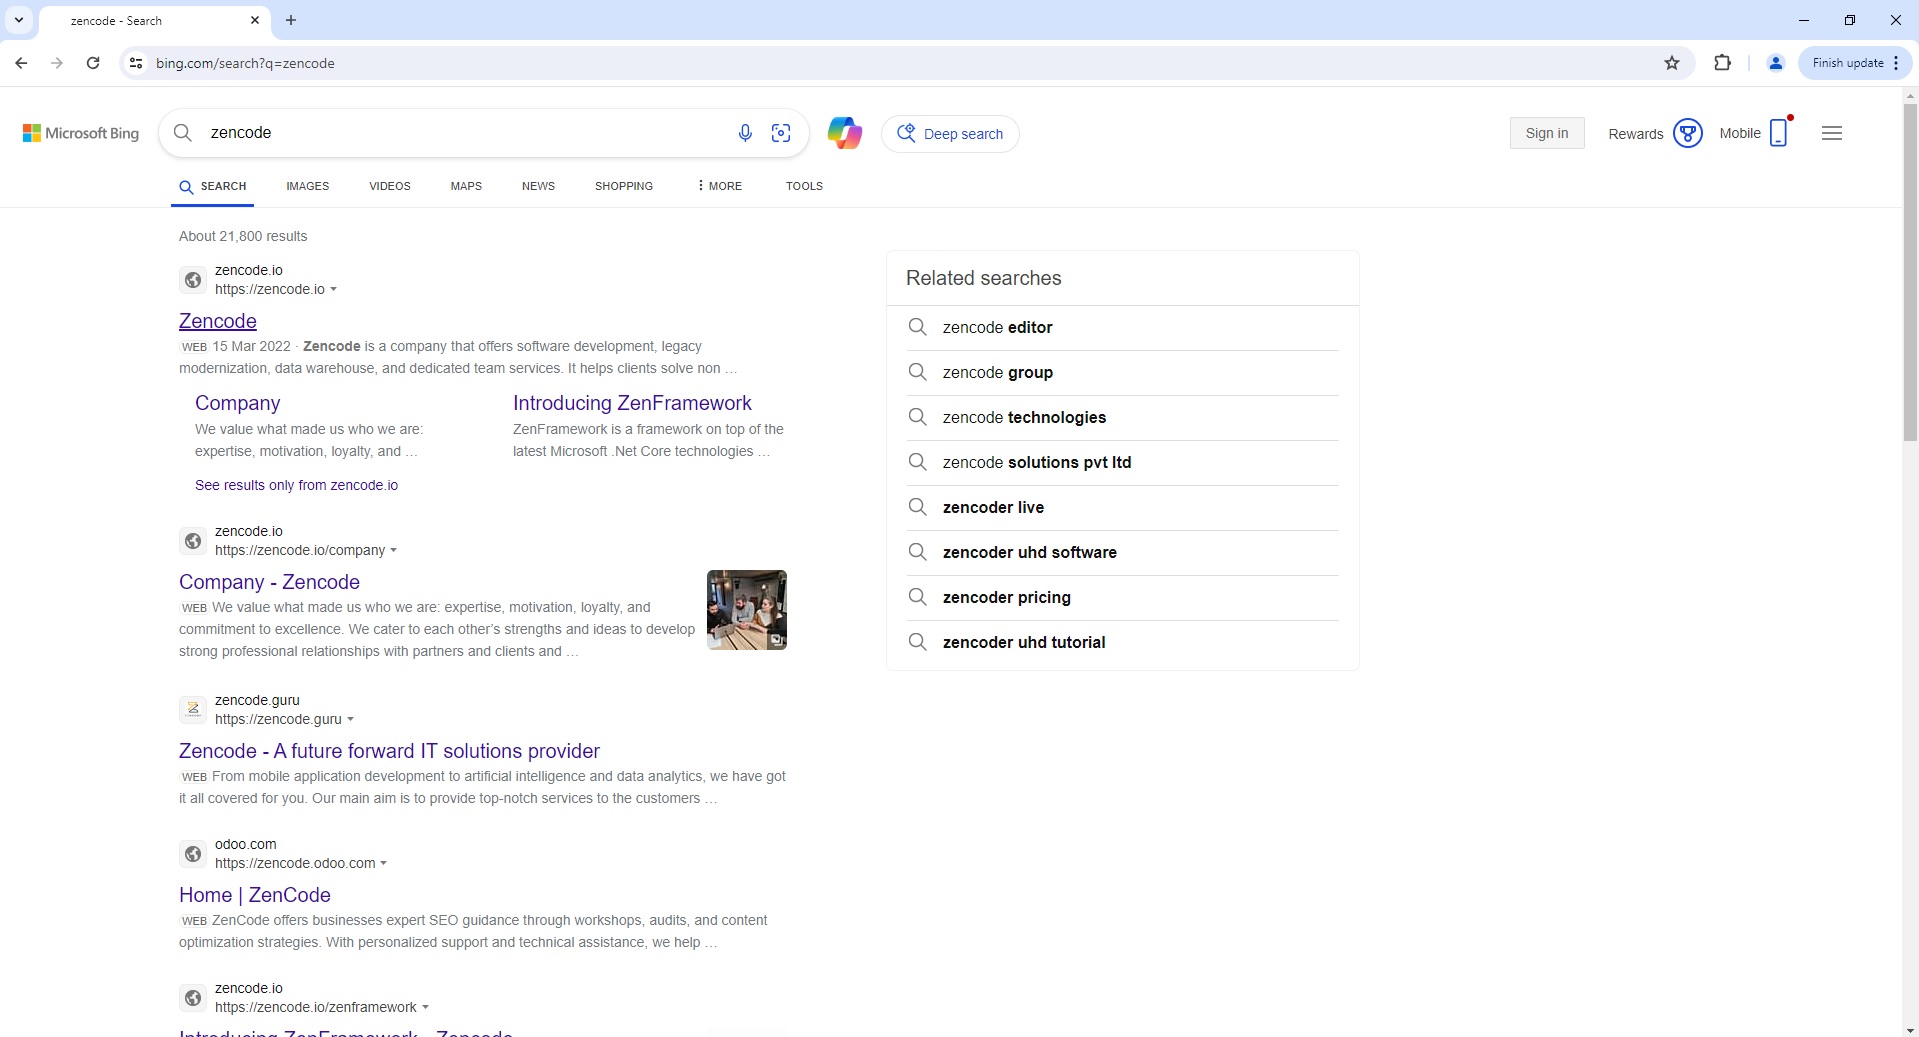1919x1037 pixels.
Task: Switch to the NEWS tab
Action: 538,186
